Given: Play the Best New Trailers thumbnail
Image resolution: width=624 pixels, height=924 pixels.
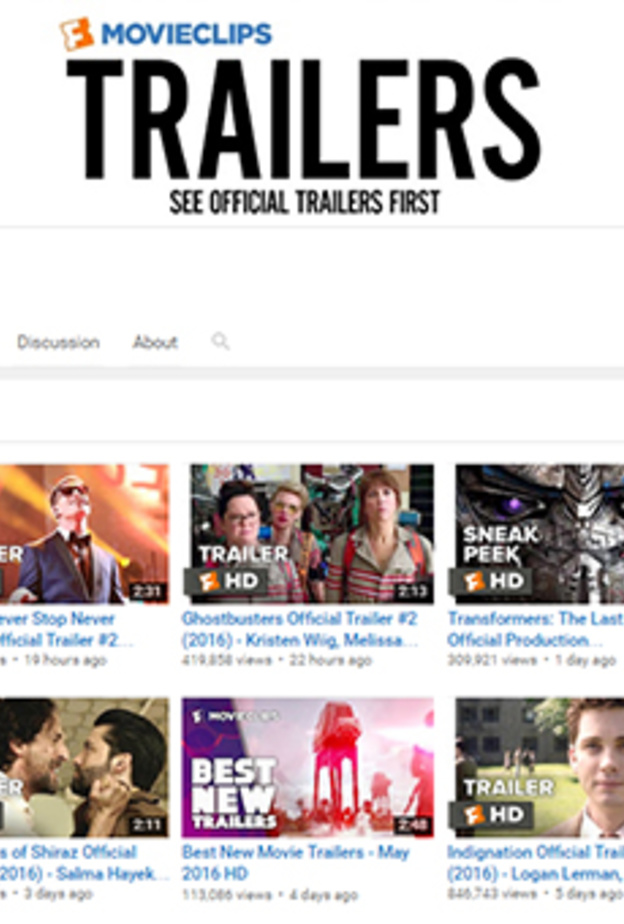Looking at the screenshot, I should coord(308,767).
